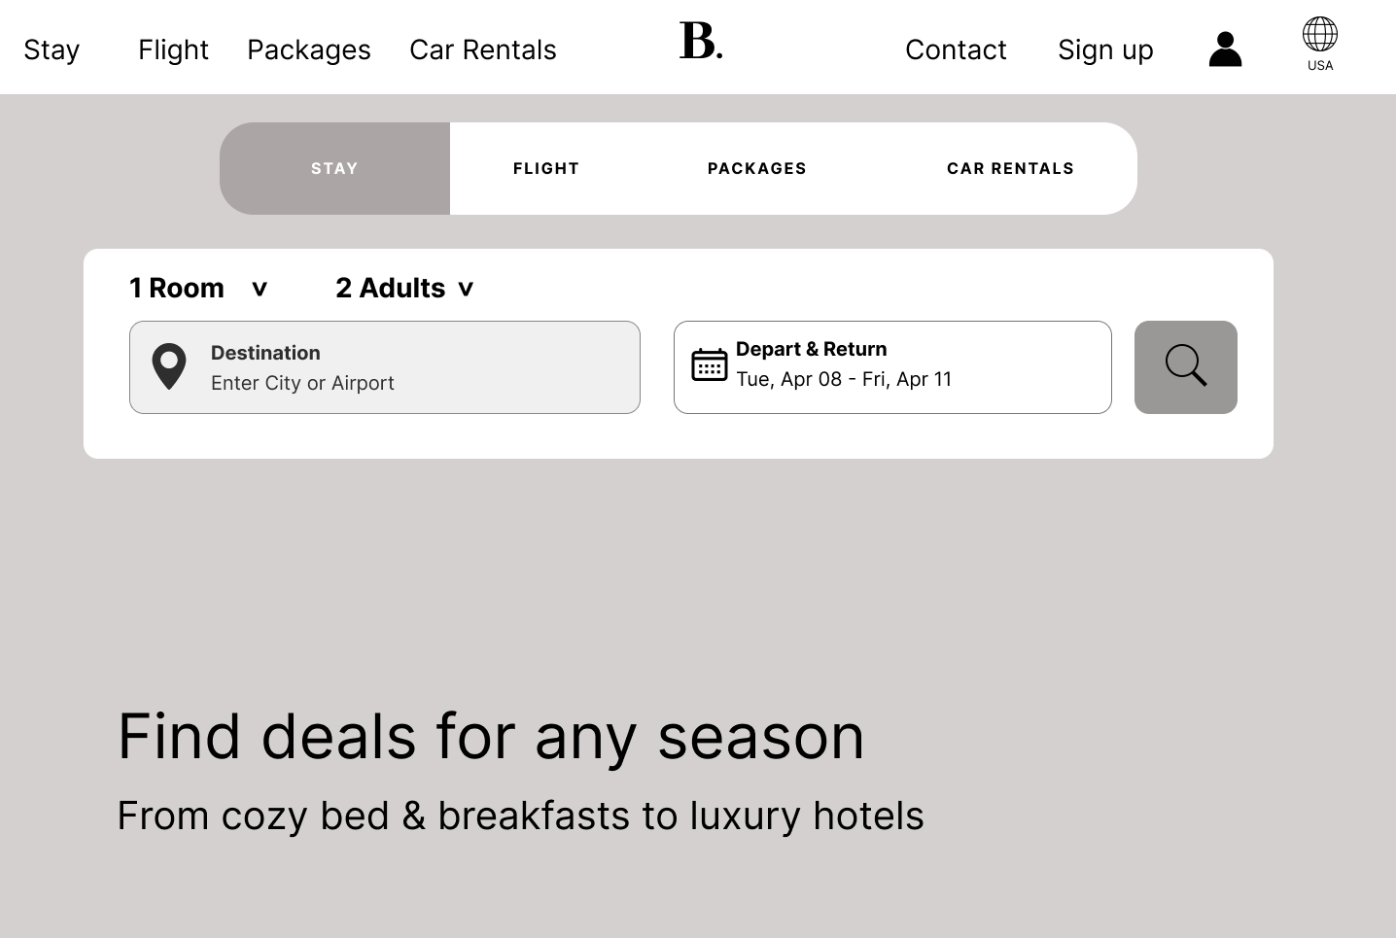This screenshot has height=938, width=1396.
Task: Click the user profile icon
Action: [1225, 49]
